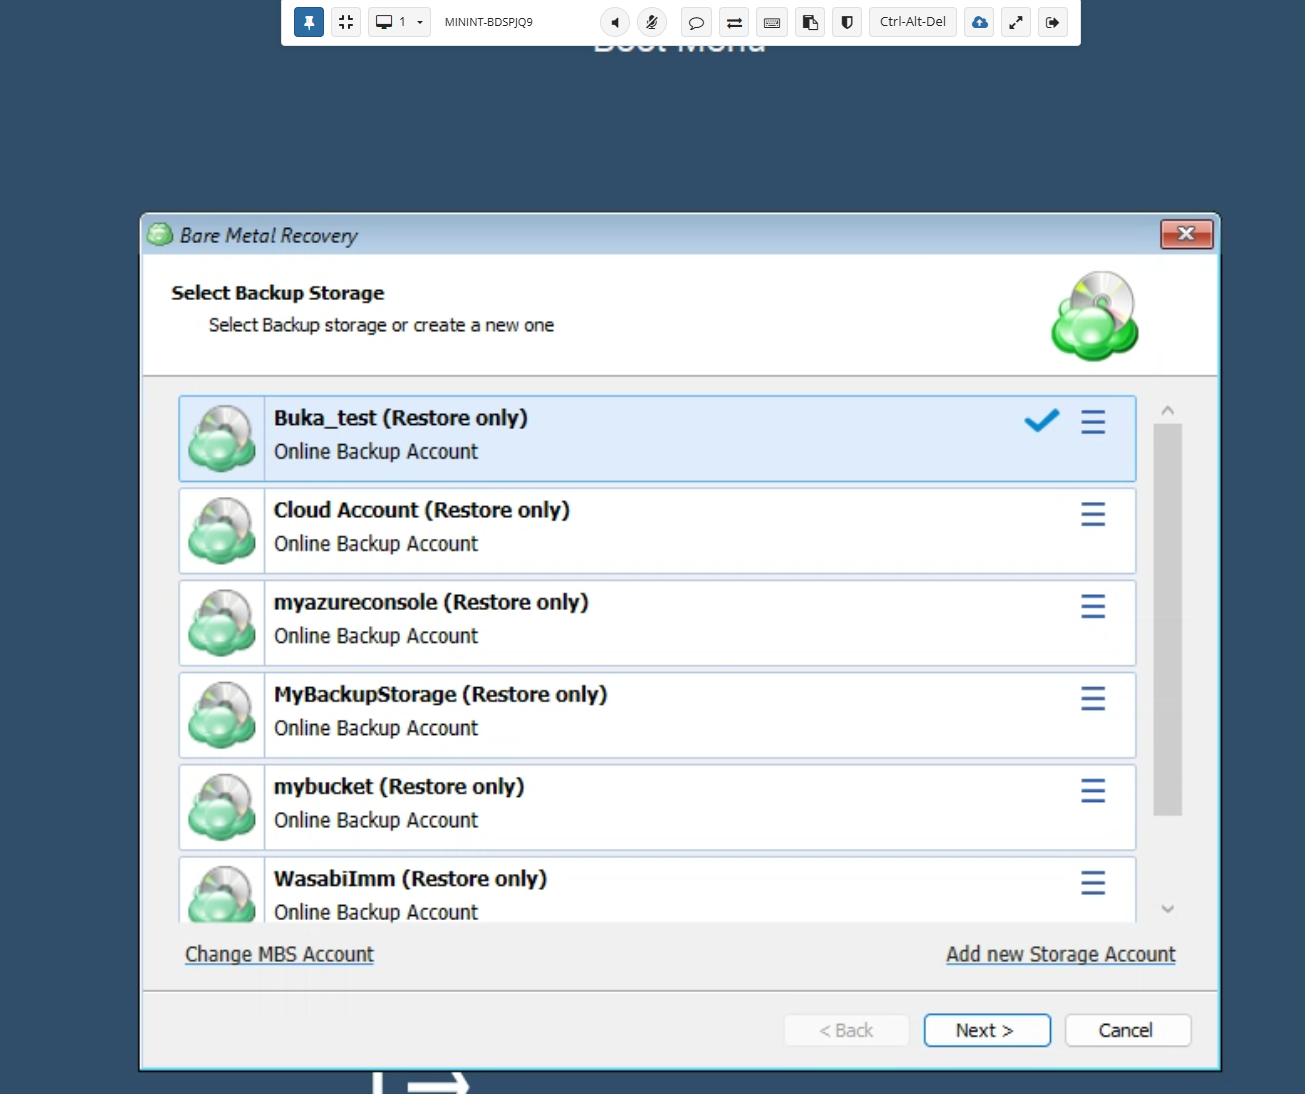Viewport: 1305px width, 1094px height.
Task: Click the cloud upload icon
Action: (x=979, y=22)
